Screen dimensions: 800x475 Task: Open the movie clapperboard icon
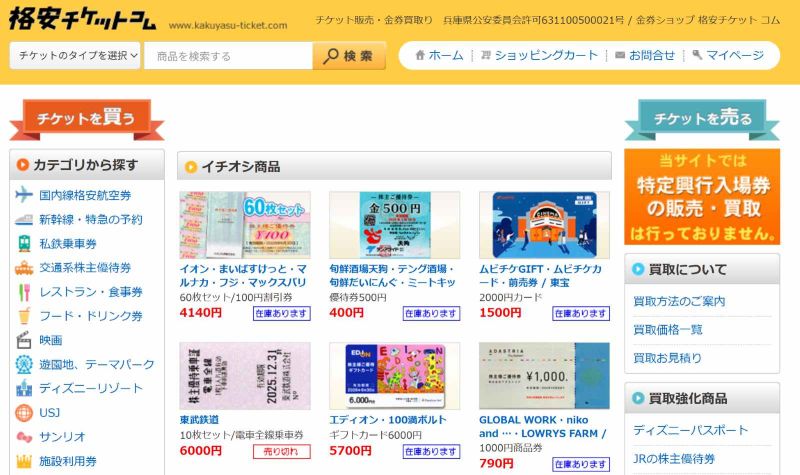(23, 340)
